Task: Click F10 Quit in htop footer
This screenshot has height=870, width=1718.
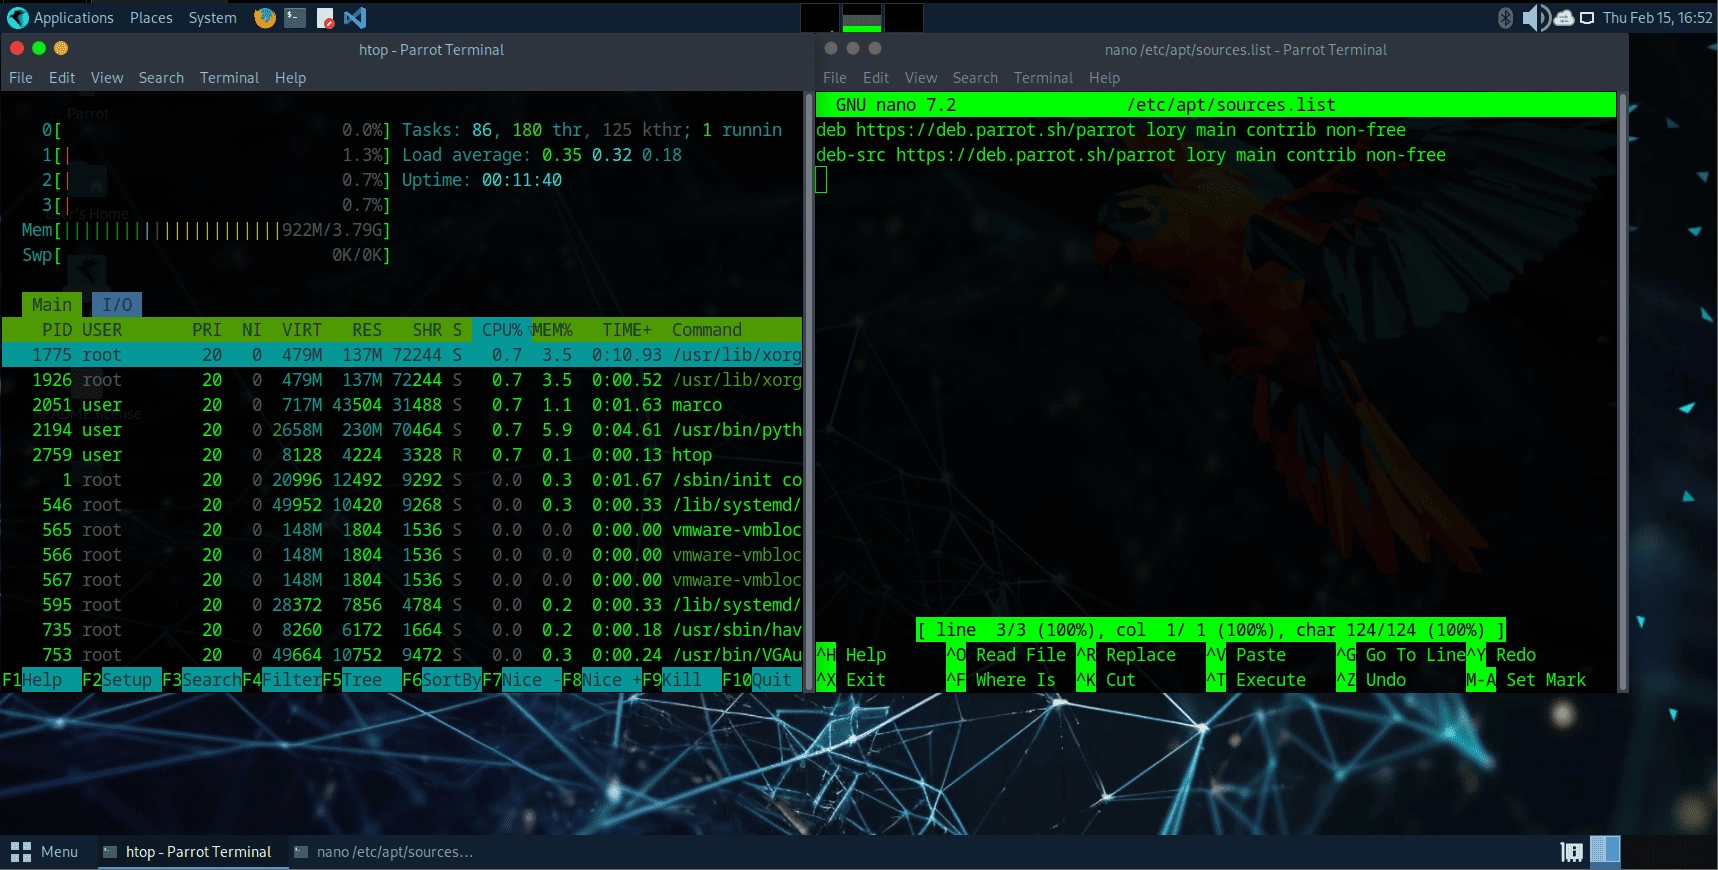Action: click(x=762, y=680)
